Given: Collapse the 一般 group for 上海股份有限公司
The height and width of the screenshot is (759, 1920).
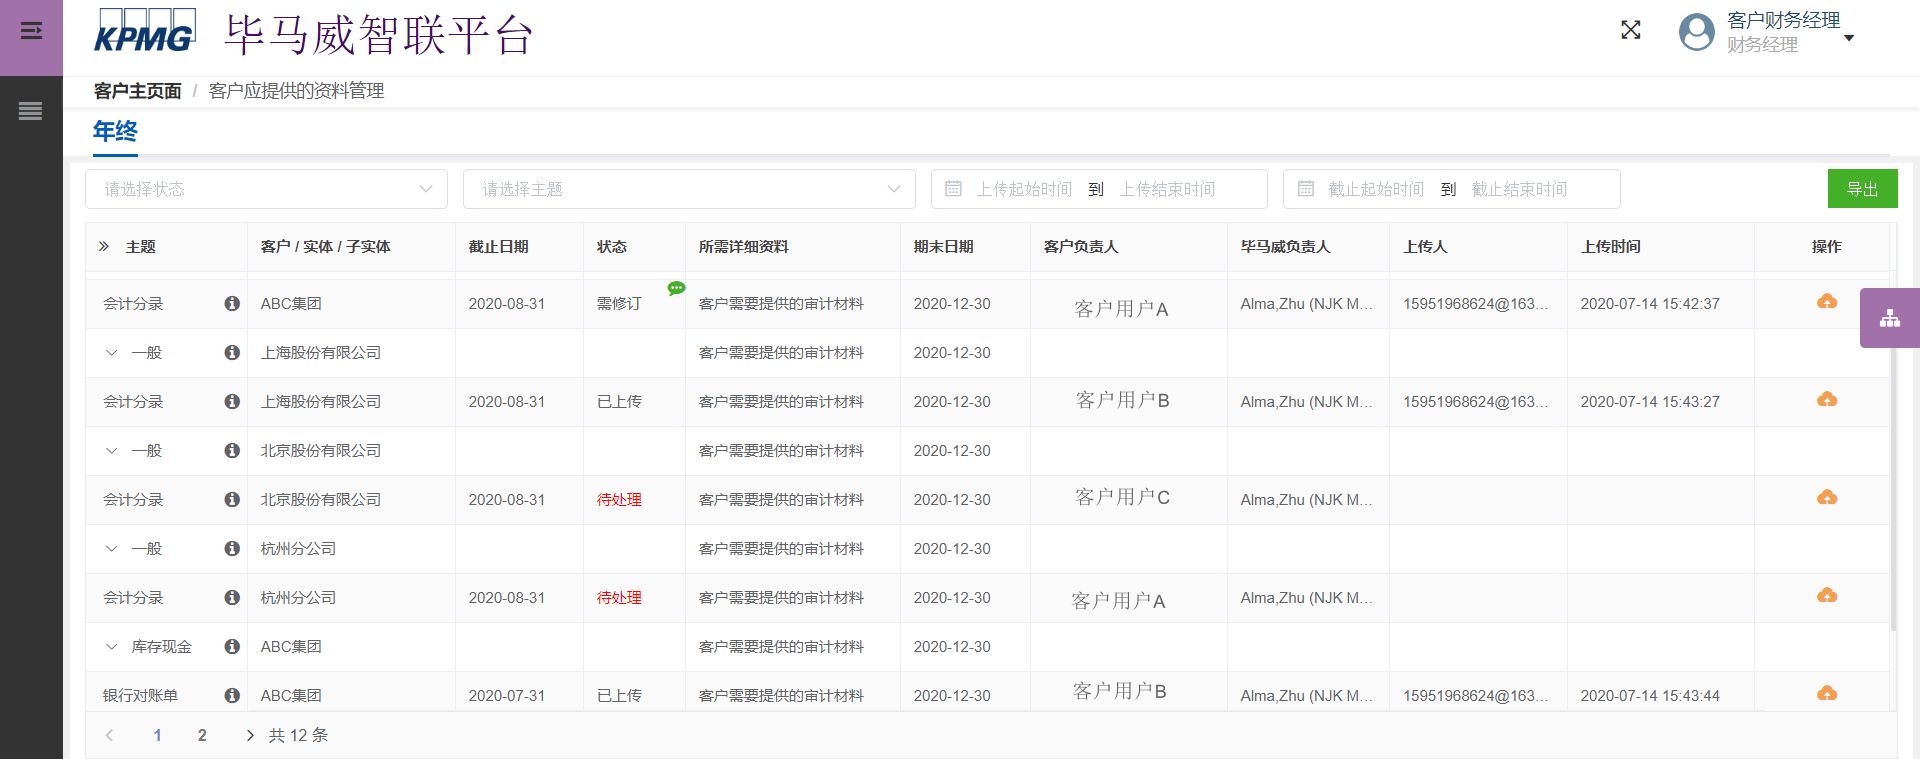Looking at the screenshot, I should [x=112, y=353].
